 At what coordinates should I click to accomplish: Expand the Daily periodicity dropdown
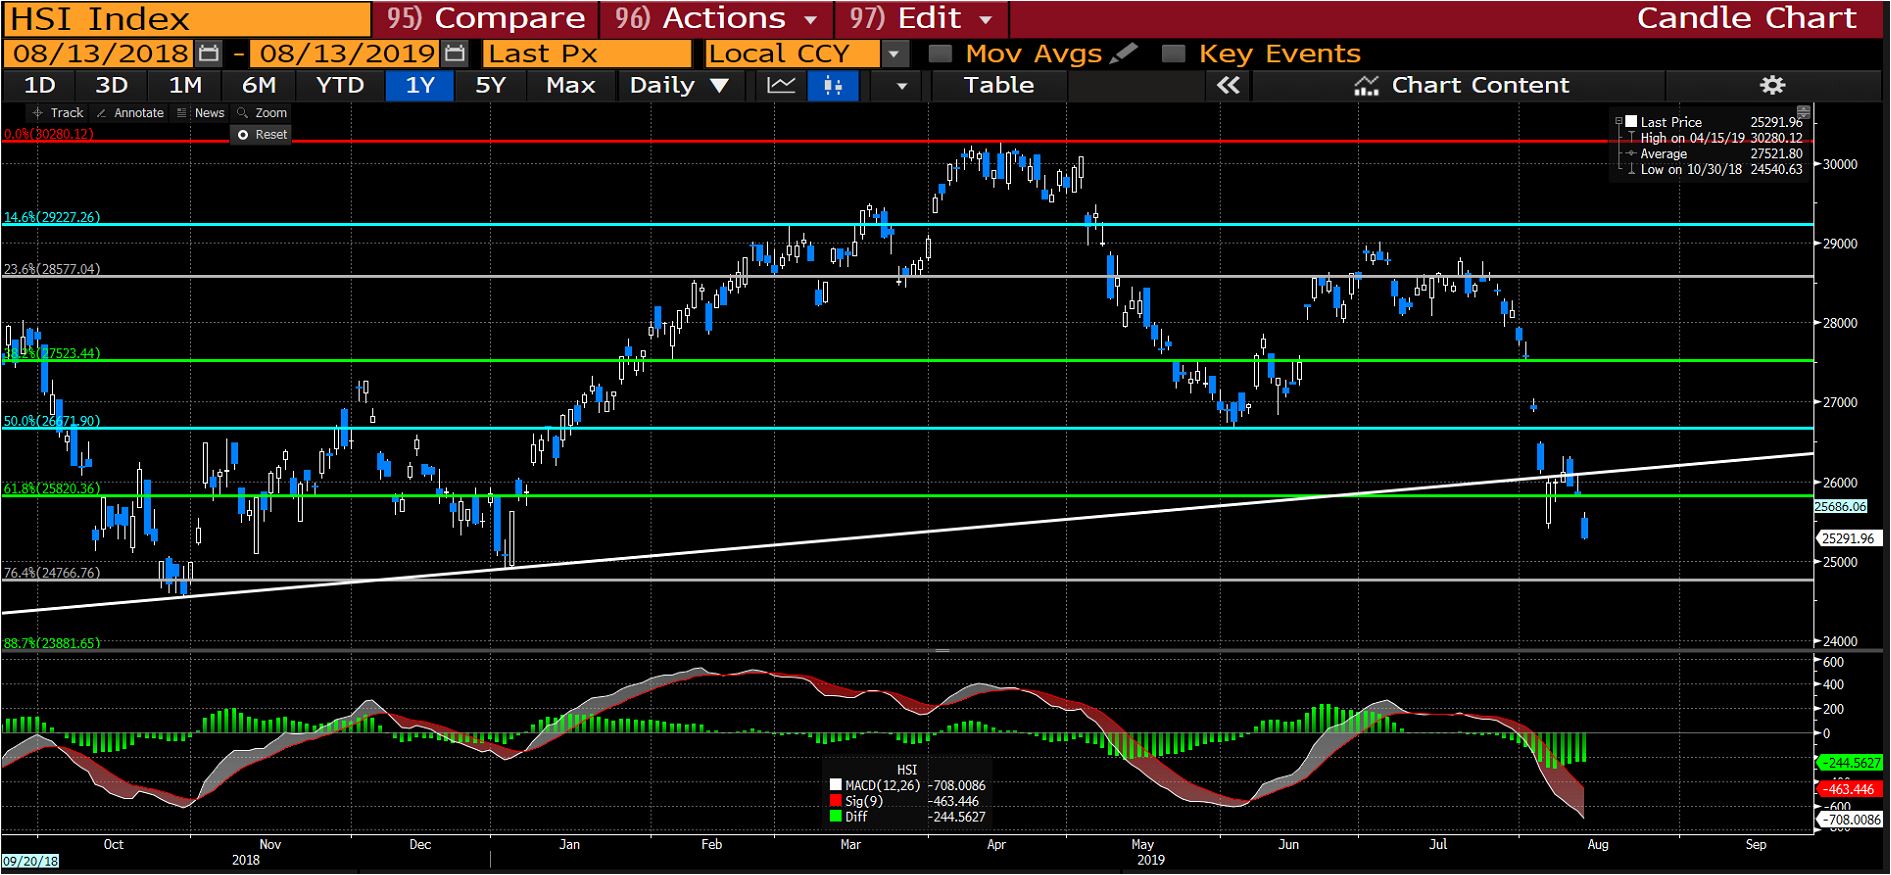tap(679, 86)
